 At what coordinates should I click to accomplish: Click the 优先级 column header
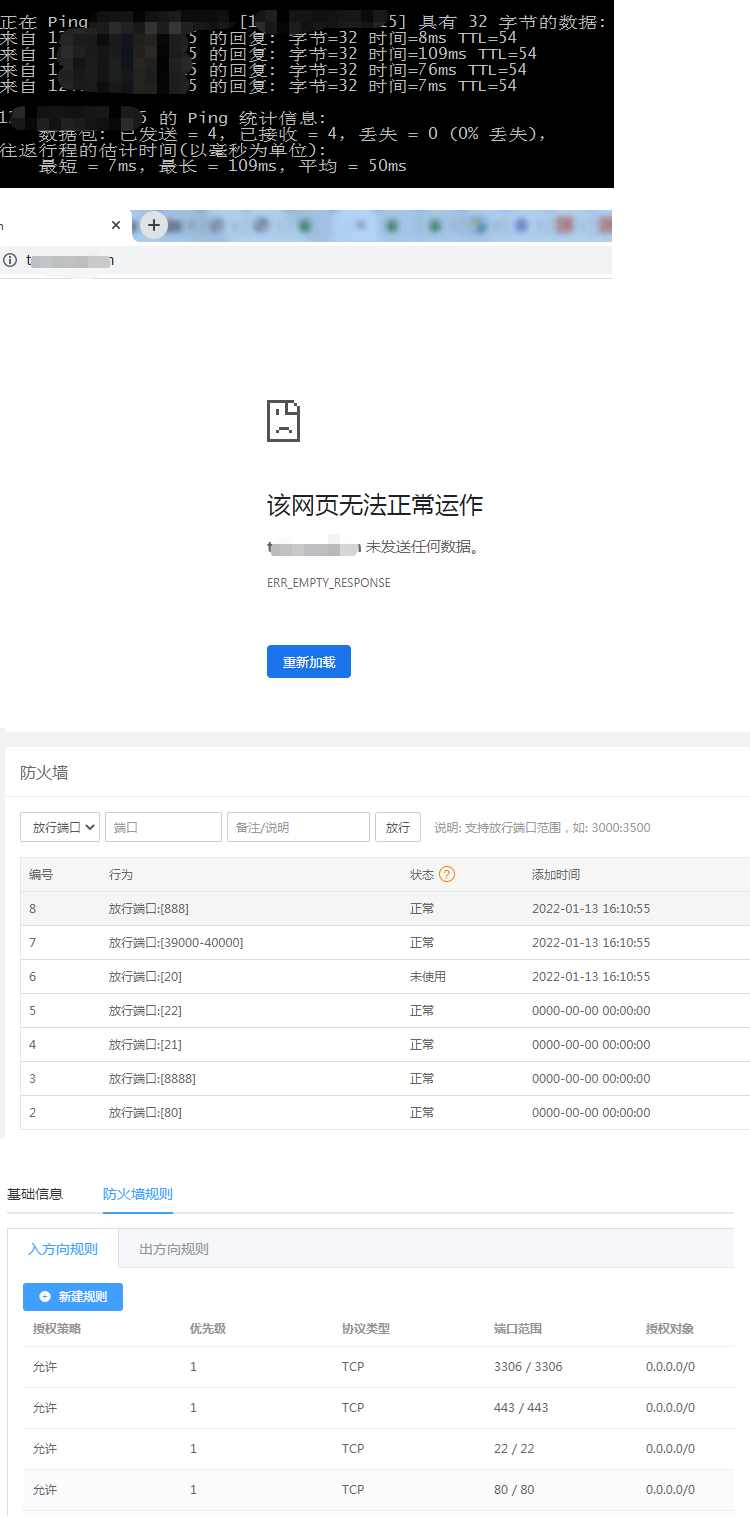point(208,1329)
